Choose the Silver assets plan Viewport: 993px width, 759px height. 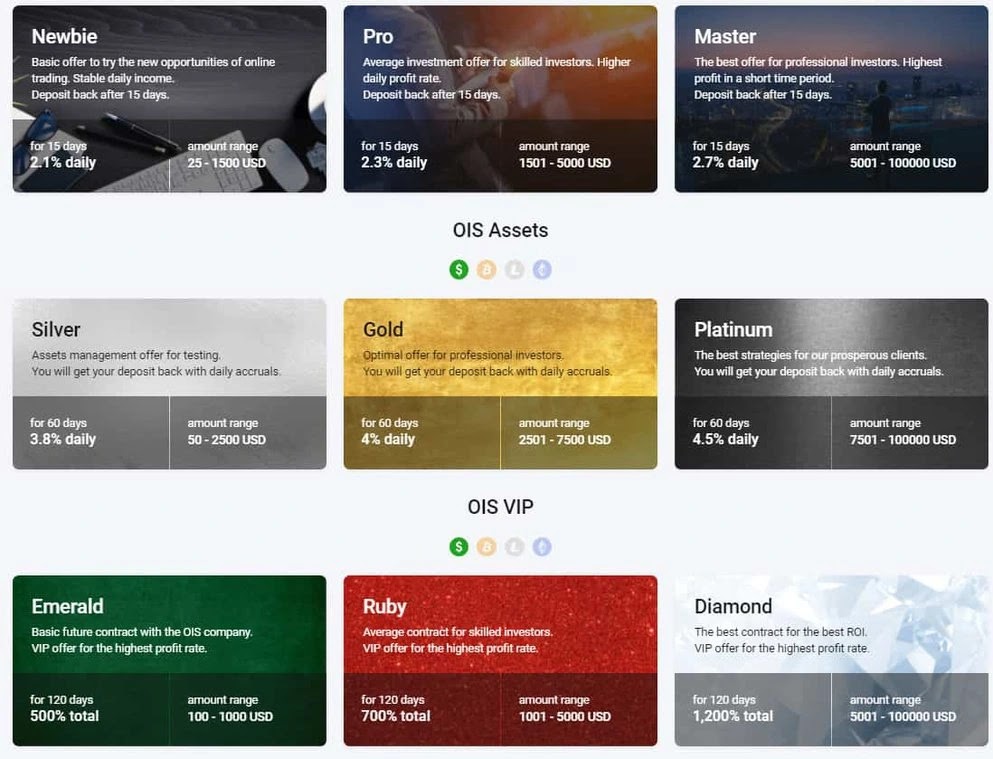pos(170,384)
